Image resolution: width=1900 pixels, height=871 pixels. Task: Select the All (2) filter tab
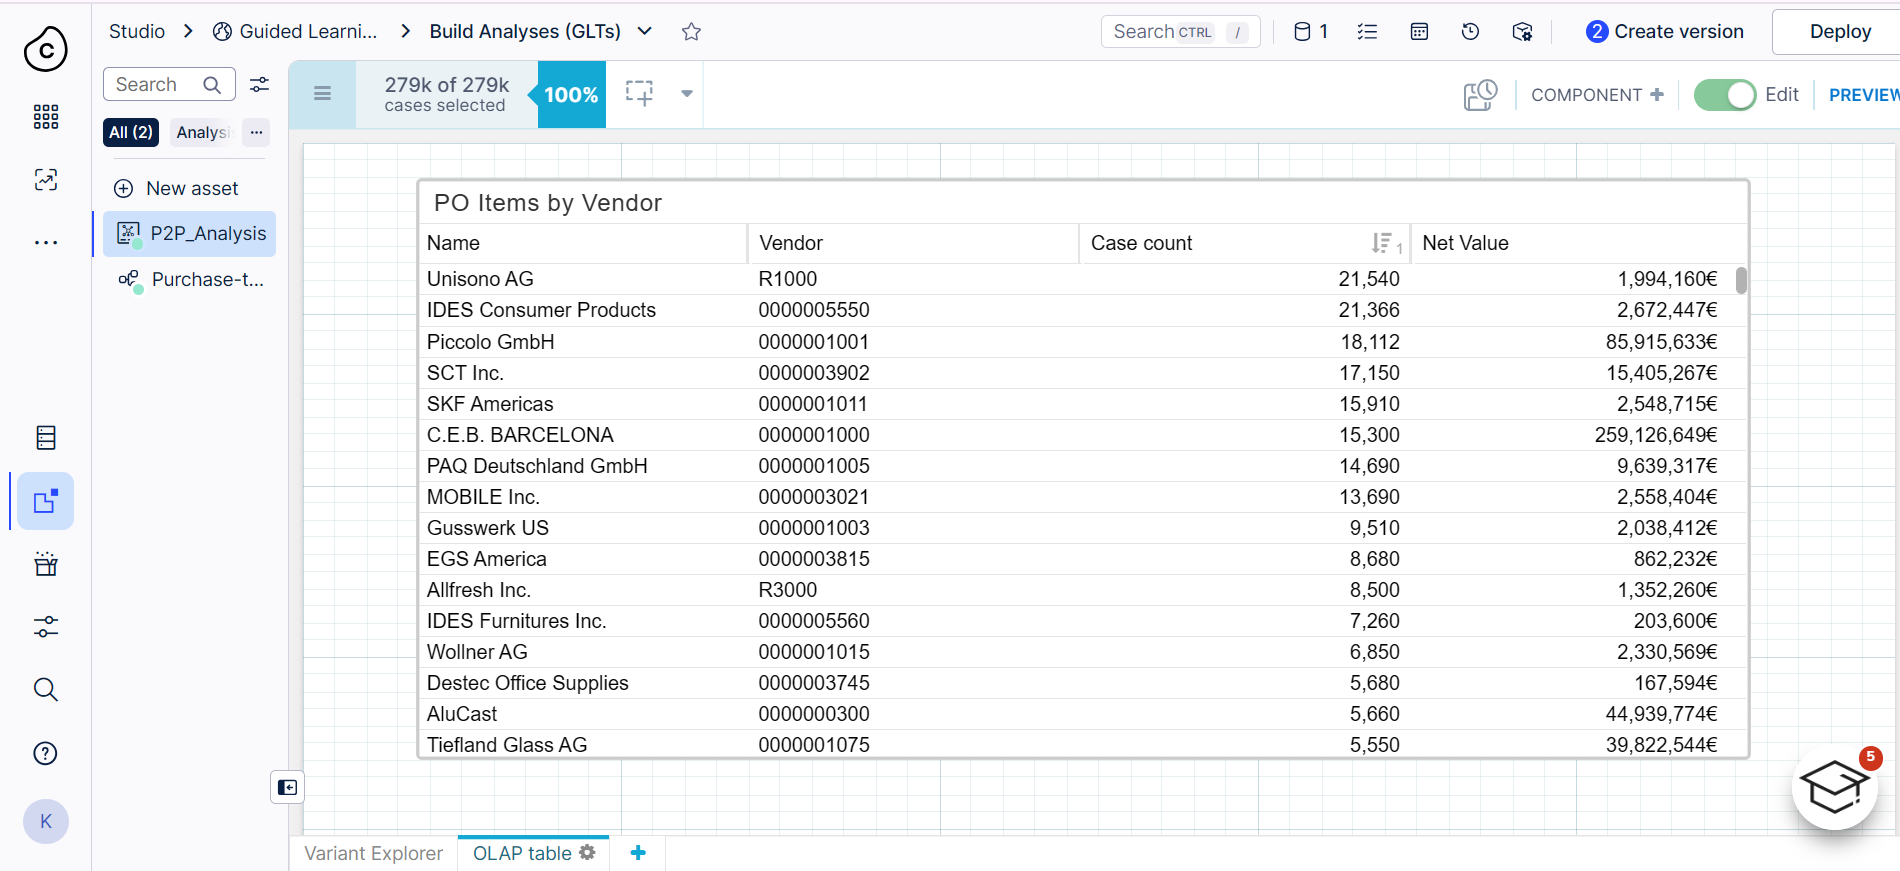click(131, 132)
